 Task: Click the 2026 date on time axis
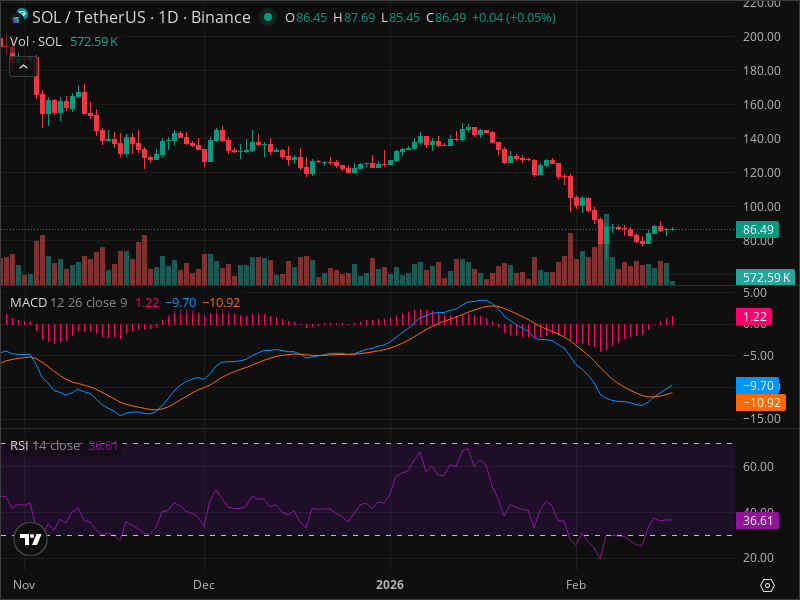pos(390,585)
